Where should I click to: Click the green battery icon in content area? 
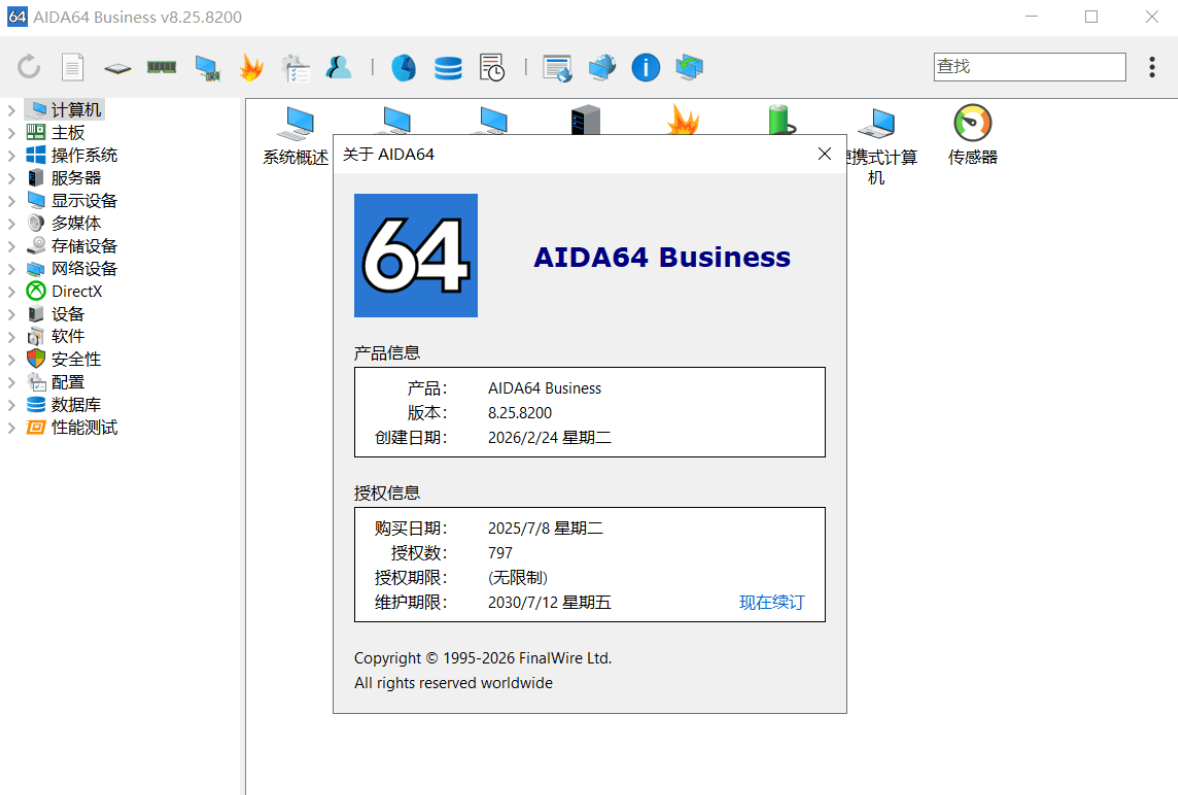click(780, 120)
